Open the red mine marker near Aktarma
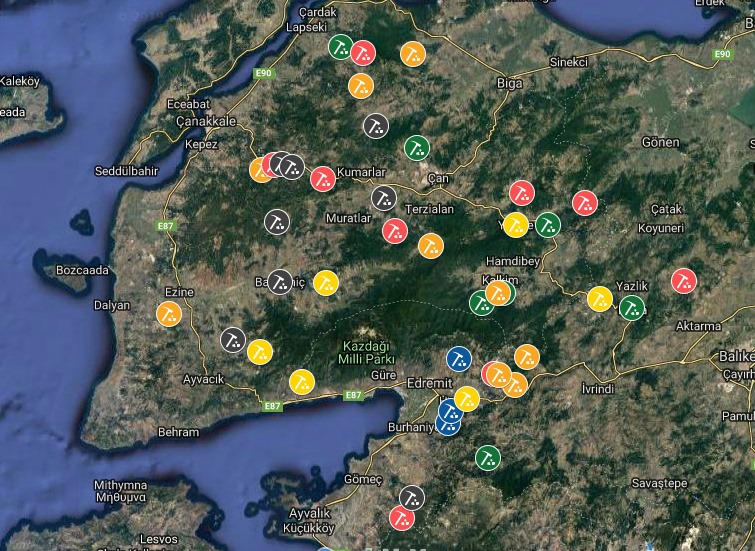The width and height of the screenshot is (755, 551). tap(684, 281)
